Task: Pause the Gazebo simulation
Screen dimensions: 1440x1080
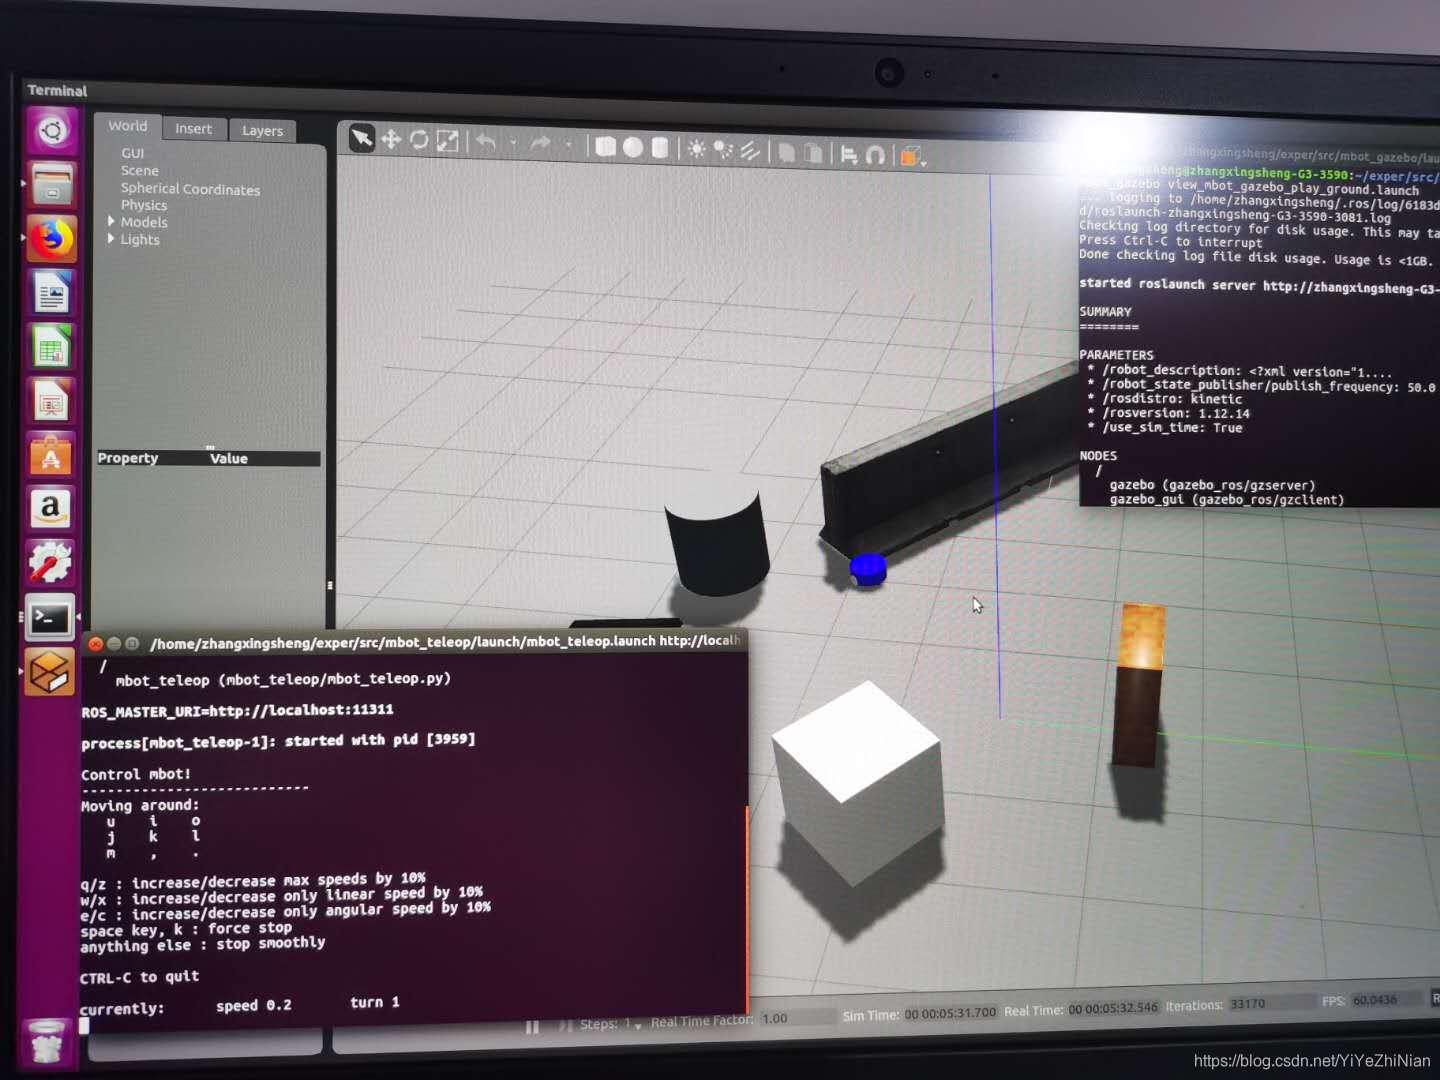Action: click(x=532, y=1027)
